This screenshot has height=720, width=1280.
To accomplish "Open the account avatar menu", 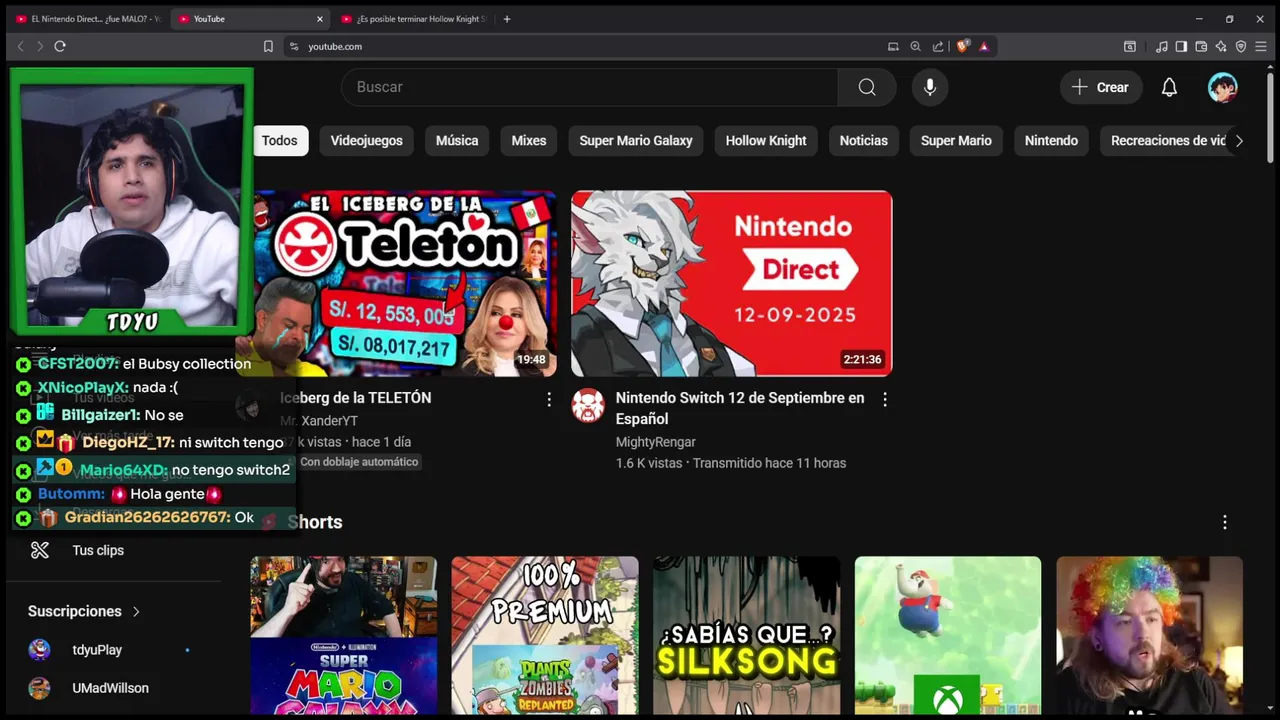I will click(1222, 87).
